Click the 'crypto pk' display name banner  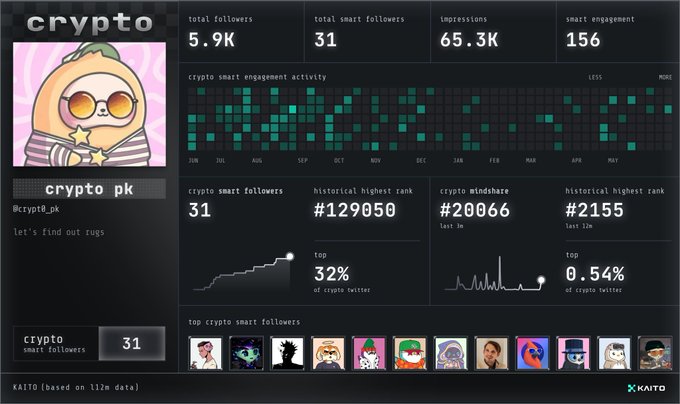pos(89,189)
